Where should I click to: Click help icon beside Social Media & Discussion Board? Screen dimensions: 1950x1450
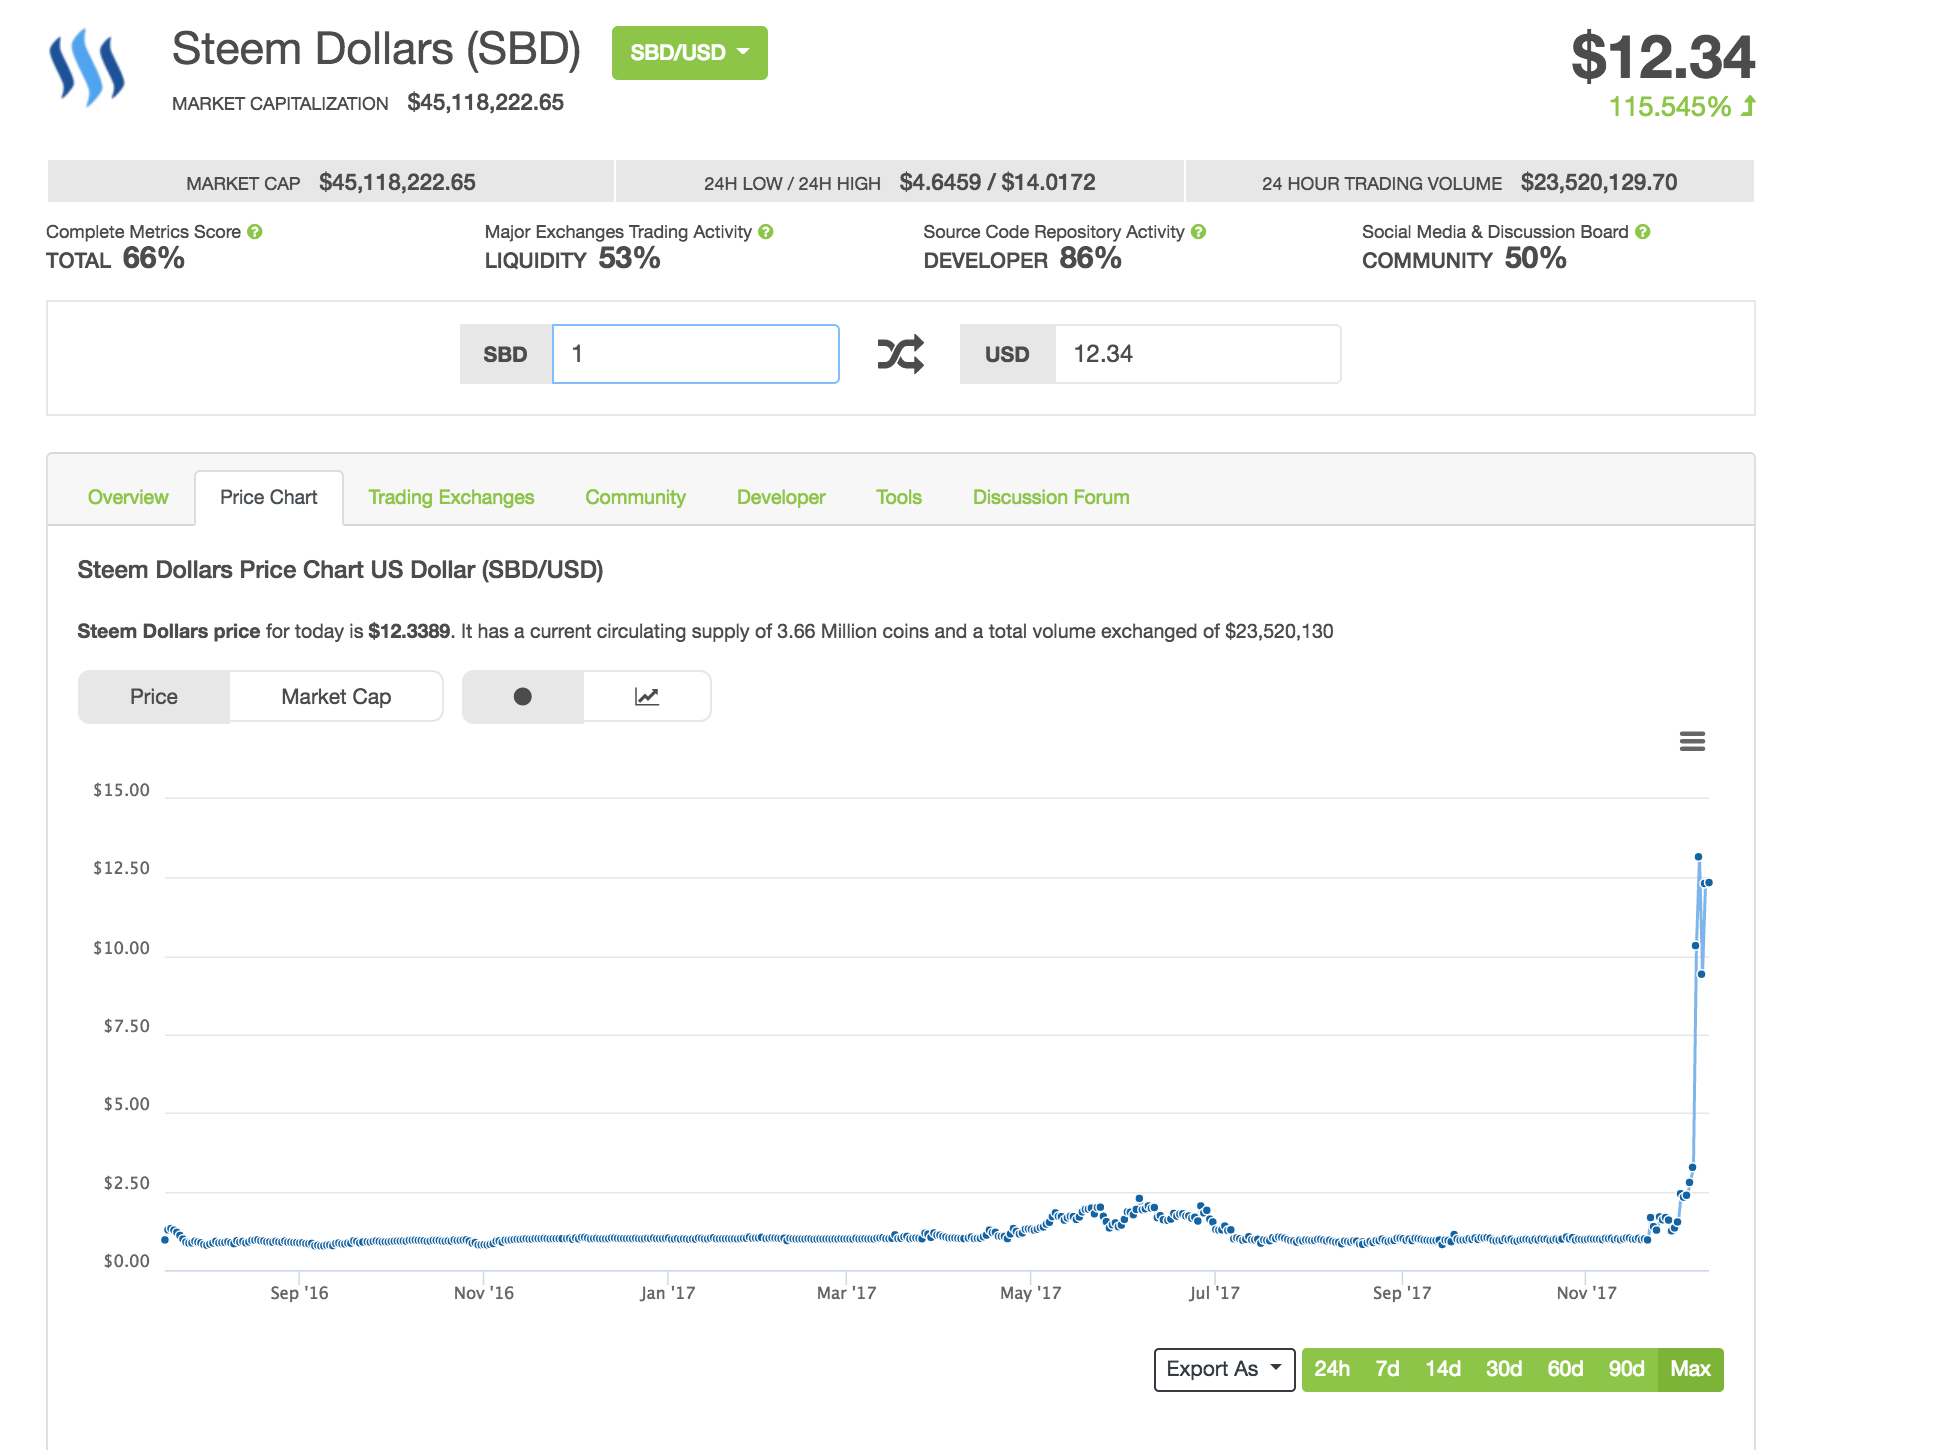coord(1643,232)
